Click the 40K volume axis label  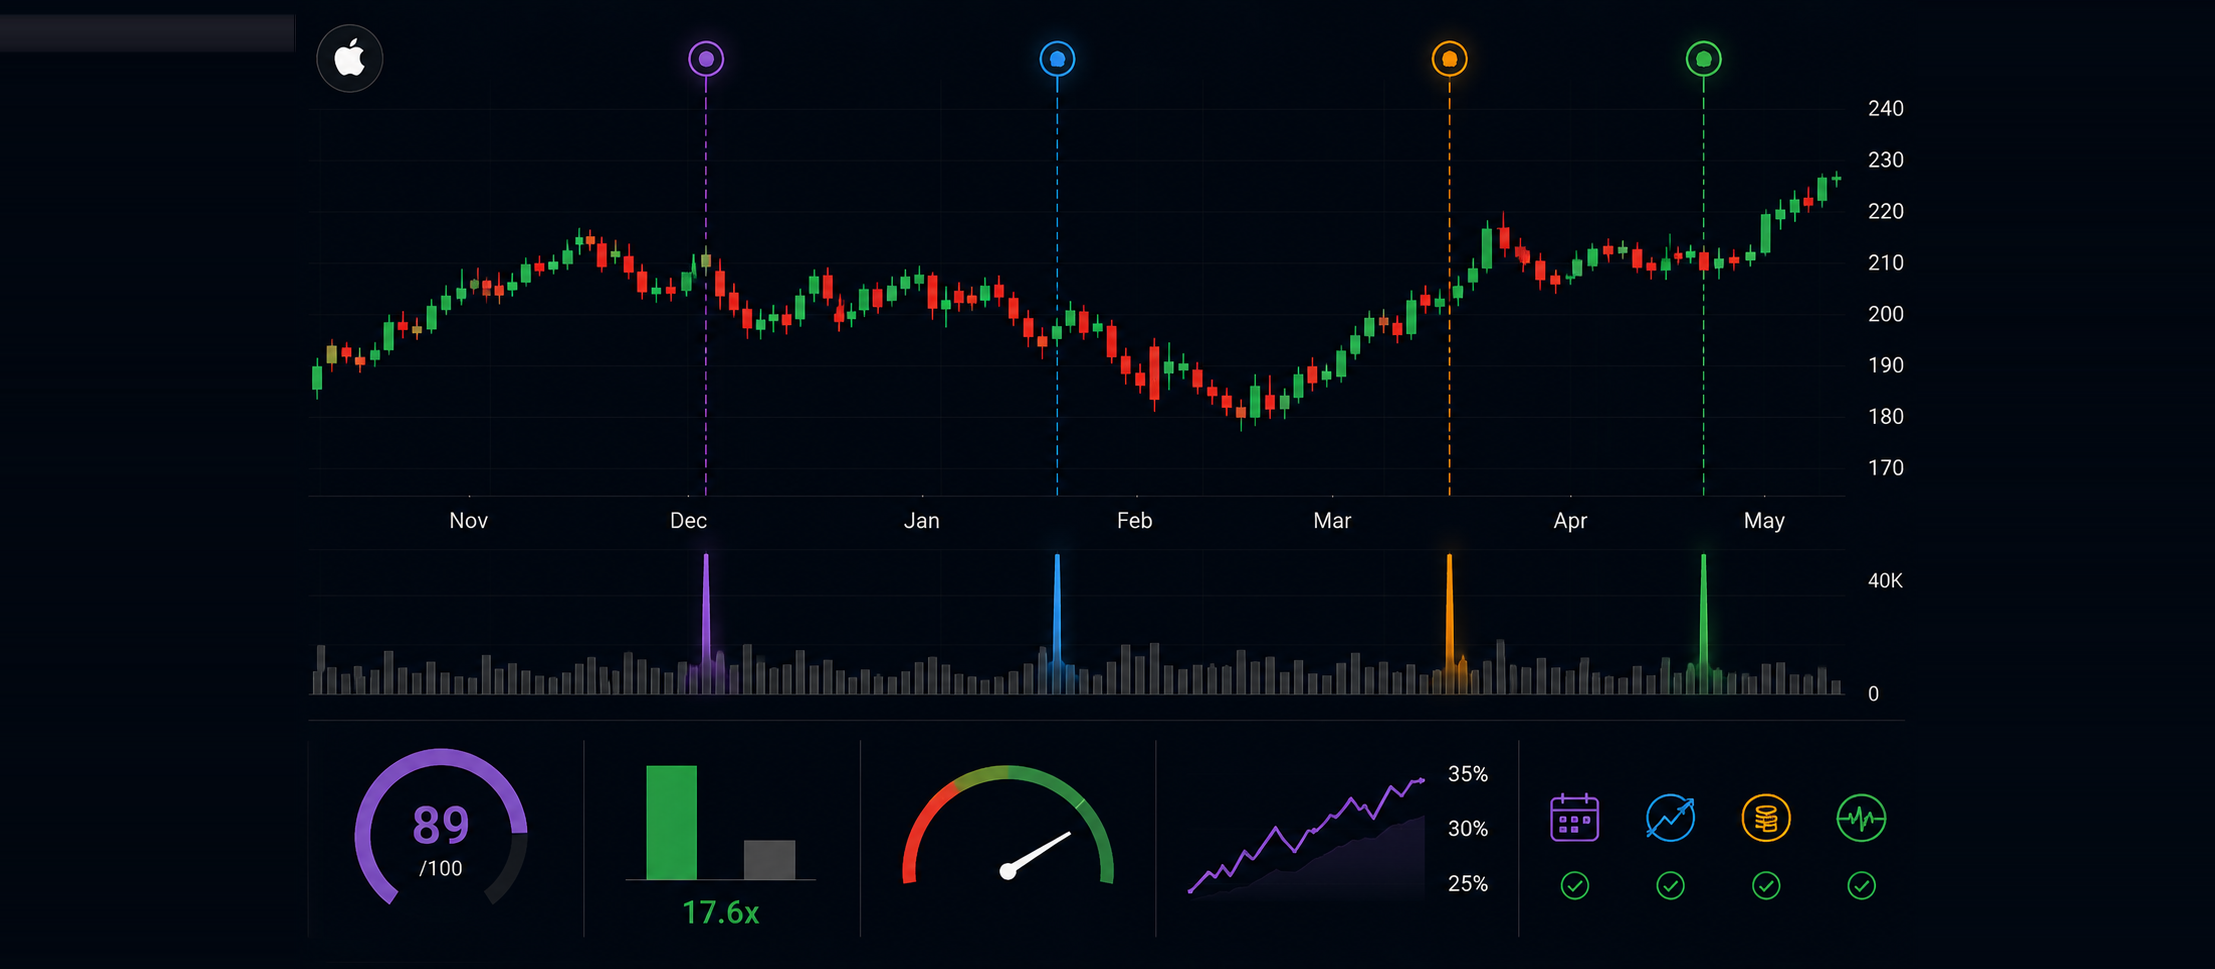[x=1885, y=580]
